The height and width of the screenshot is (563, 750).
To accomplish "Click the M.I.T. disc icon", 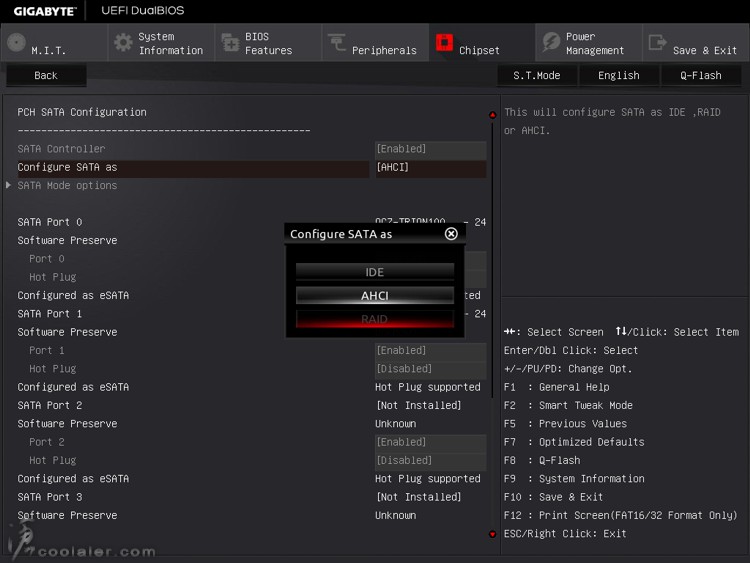I will 16,43.
